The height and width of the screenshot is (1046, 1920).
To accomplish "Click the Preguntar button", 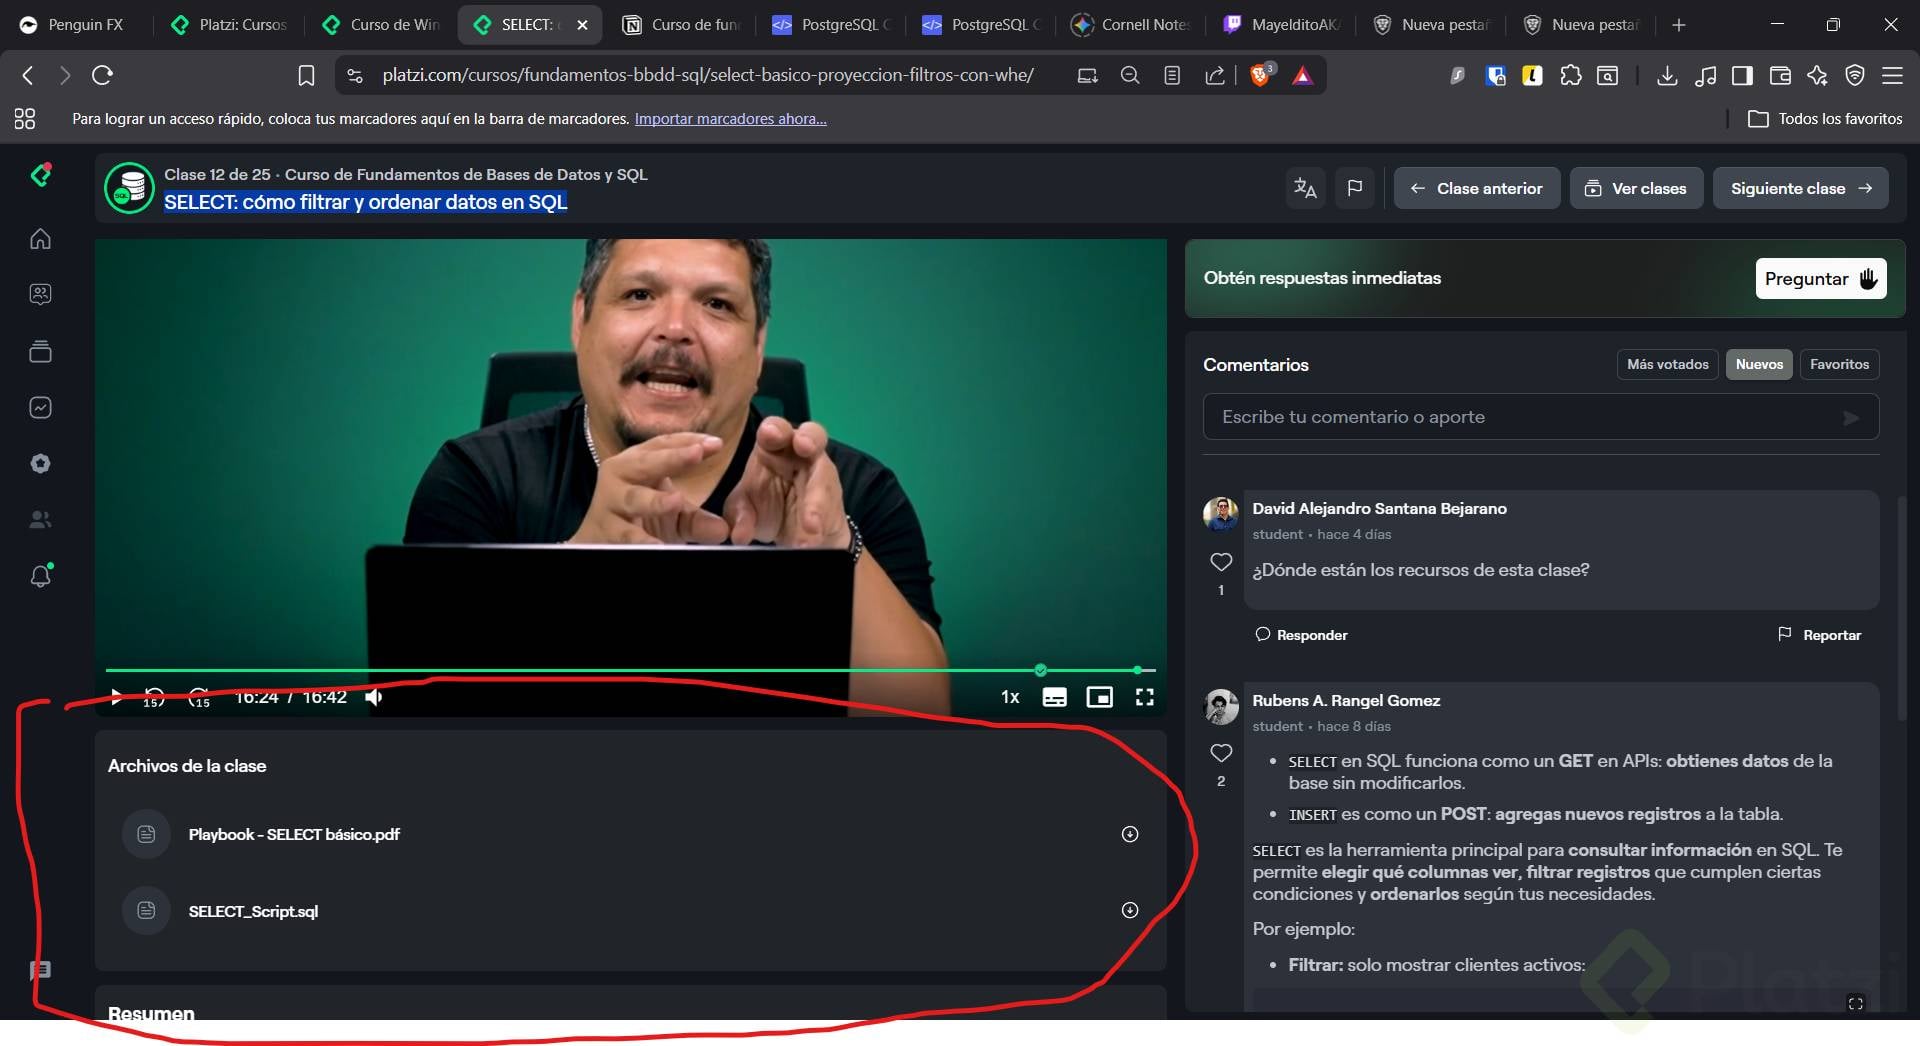I will tap(1820, 279).
